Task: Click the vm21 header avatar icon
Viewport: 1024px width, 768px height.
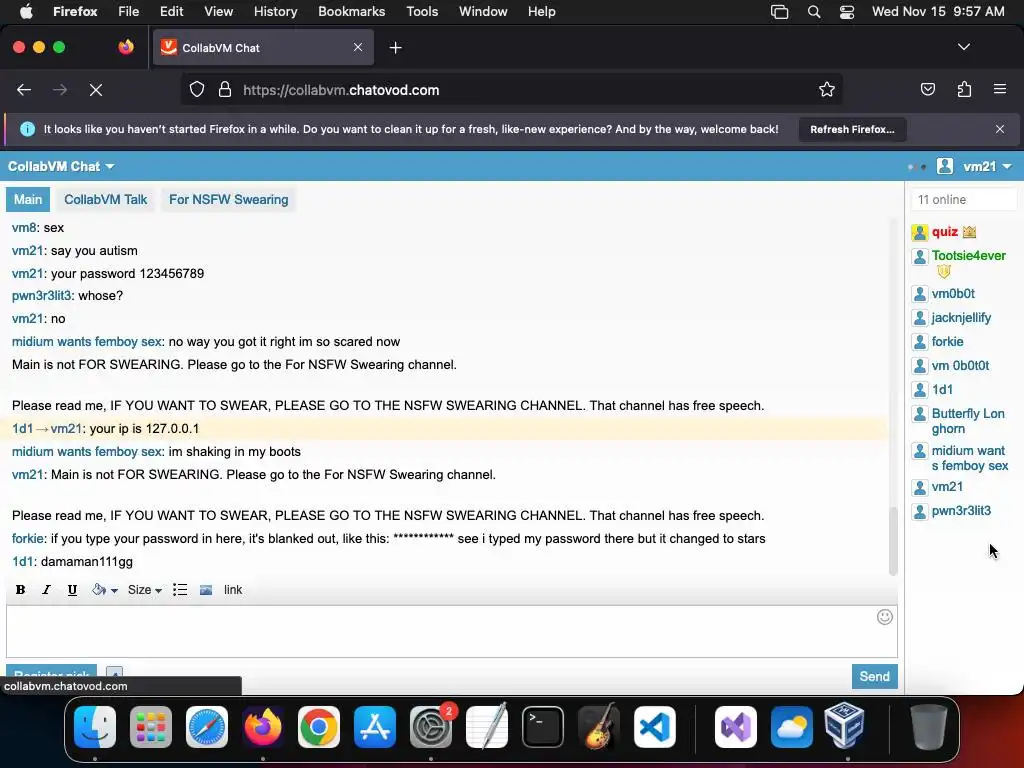Action: point(944,167)
